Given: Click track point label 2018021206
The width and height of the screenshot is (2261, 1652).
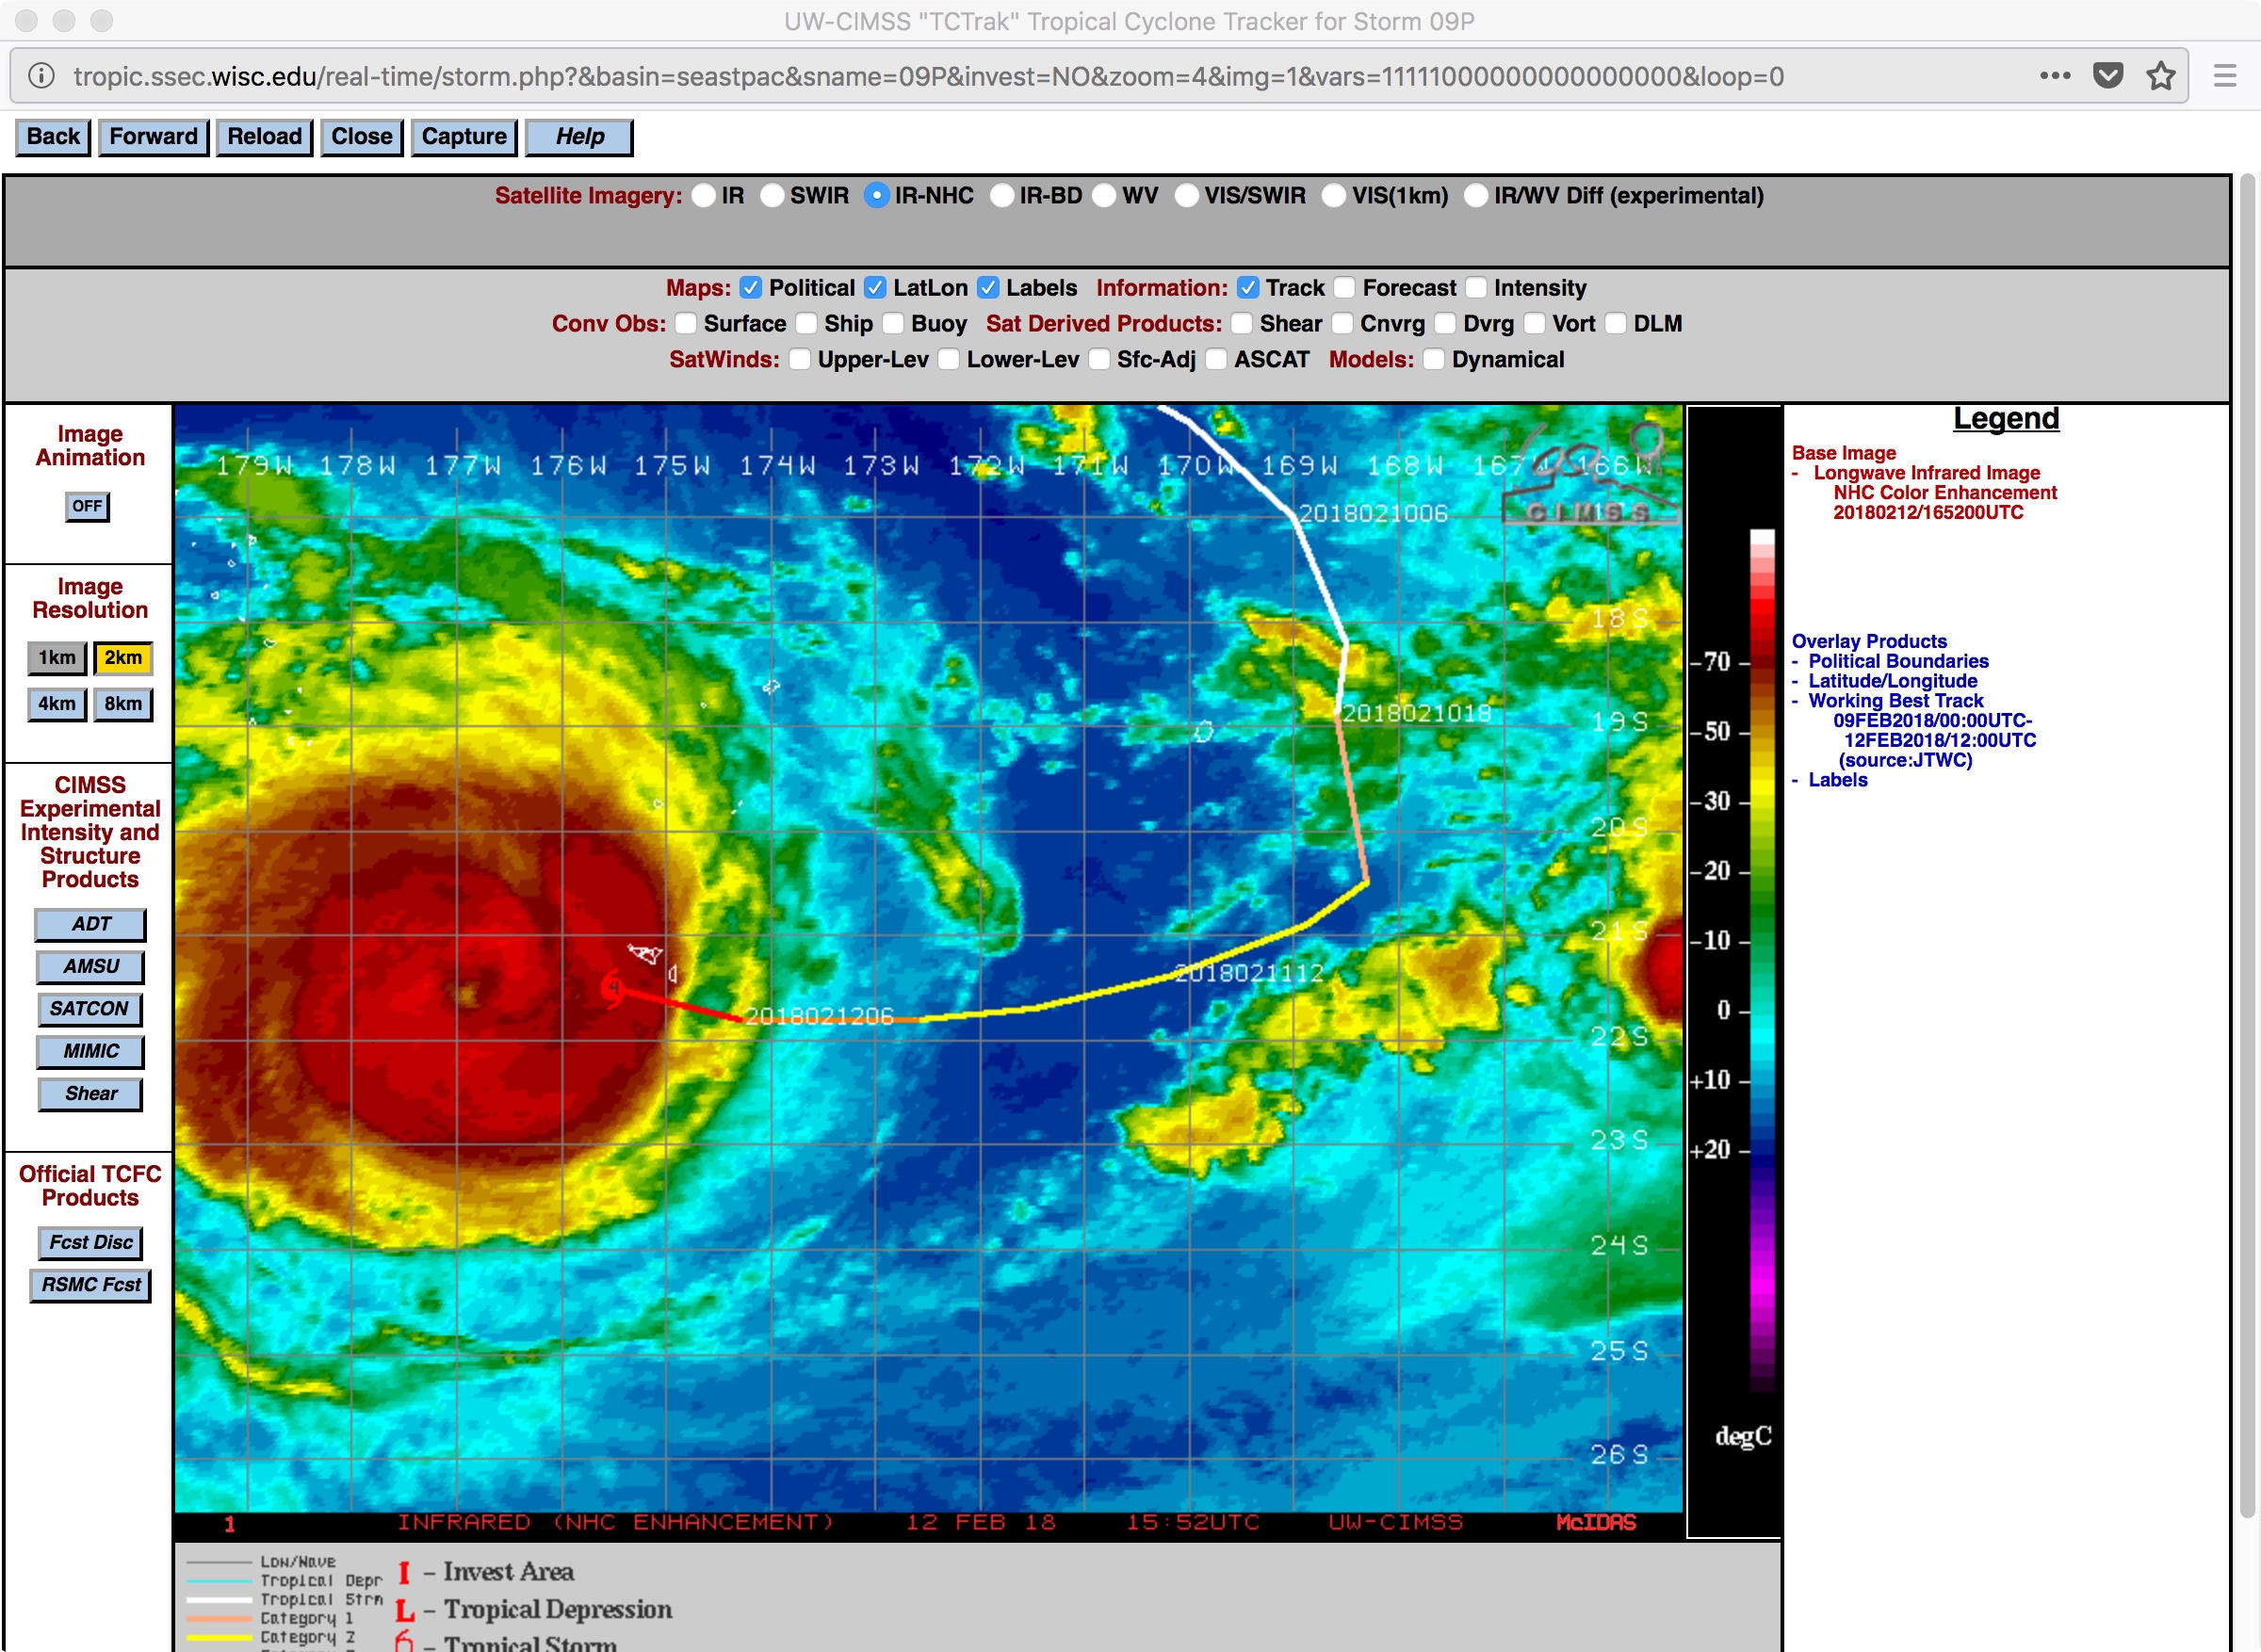Looking at the screenshot, I should tap(820, 1016).
